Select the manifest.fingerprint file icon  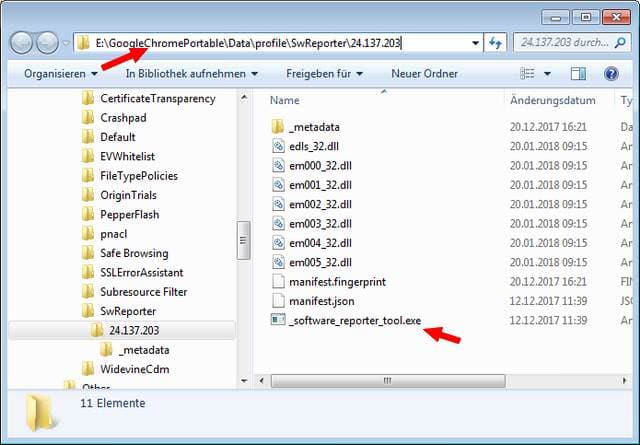278,282
